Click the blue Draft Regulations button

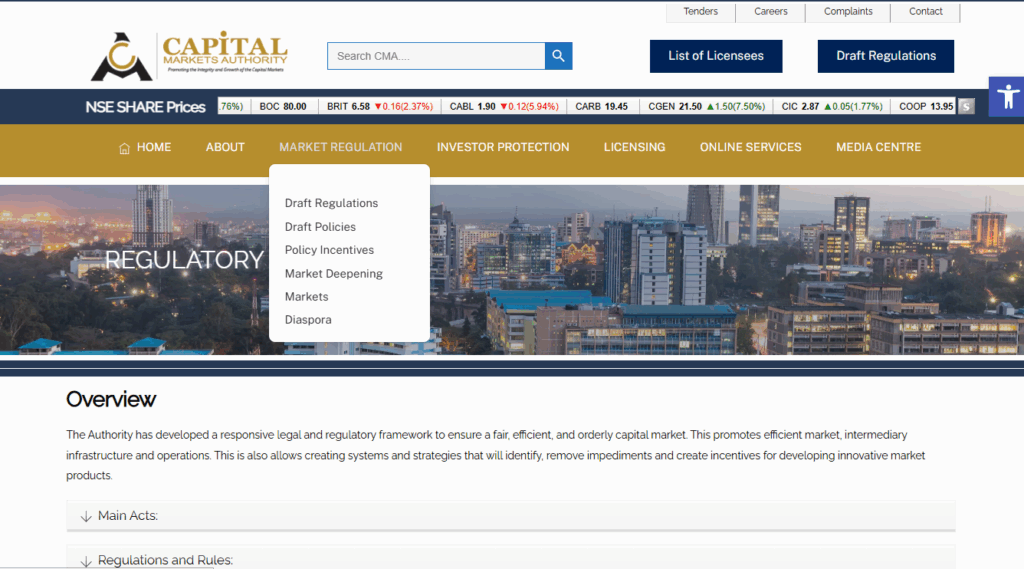pos(886,56)
